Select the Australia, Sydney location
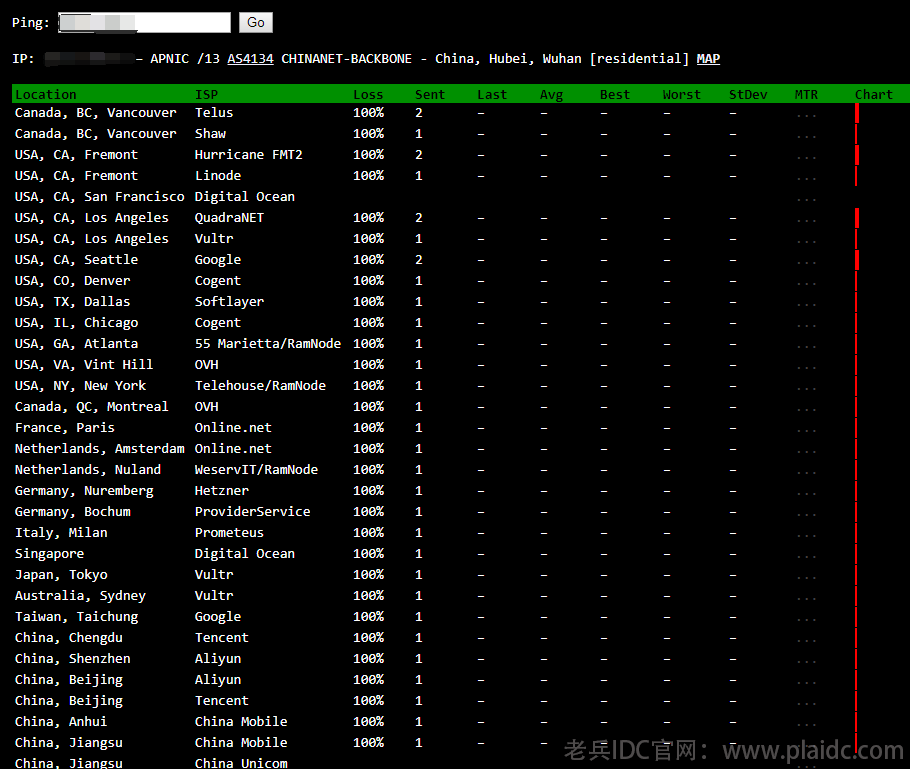Image resolution: width=910 pixels, height=769 pixels. 80,595
